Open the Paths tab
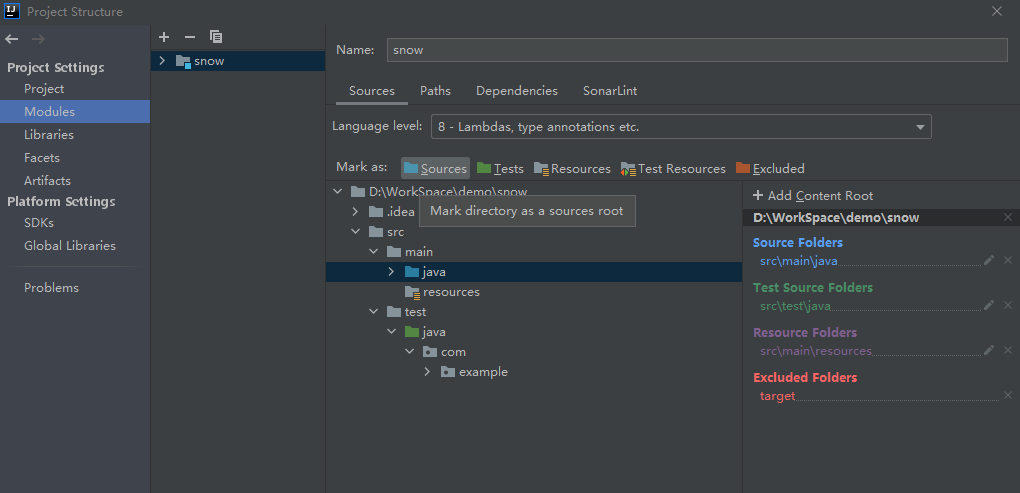This screenshot has width=1020, height=493. 435,91
